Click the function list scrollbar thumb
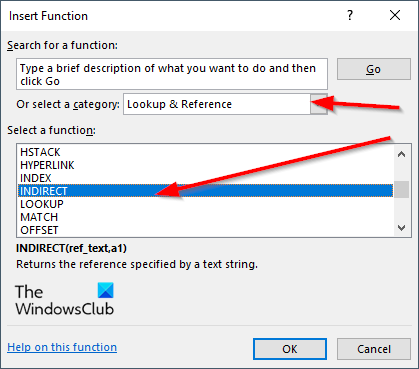The image size is (419, 369). (402, 189)
